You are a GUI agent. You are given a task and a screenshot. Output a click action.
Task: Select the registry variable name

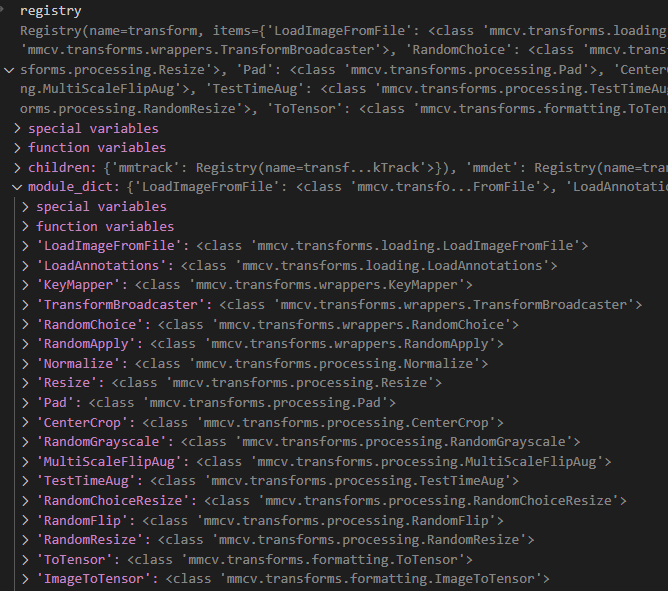point(51,11)
